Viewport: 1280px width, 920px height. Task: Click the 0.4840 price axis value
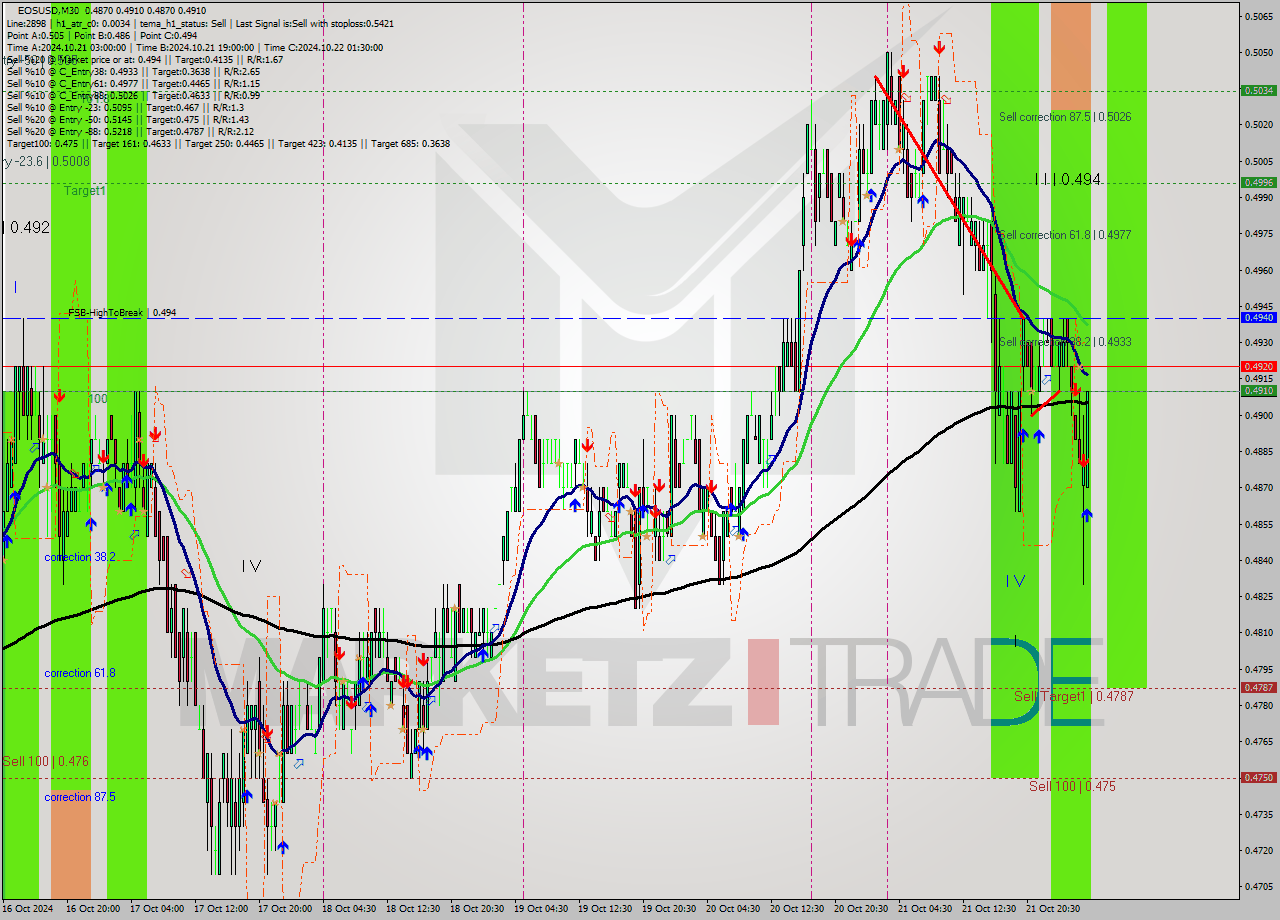coord(1259,560)
